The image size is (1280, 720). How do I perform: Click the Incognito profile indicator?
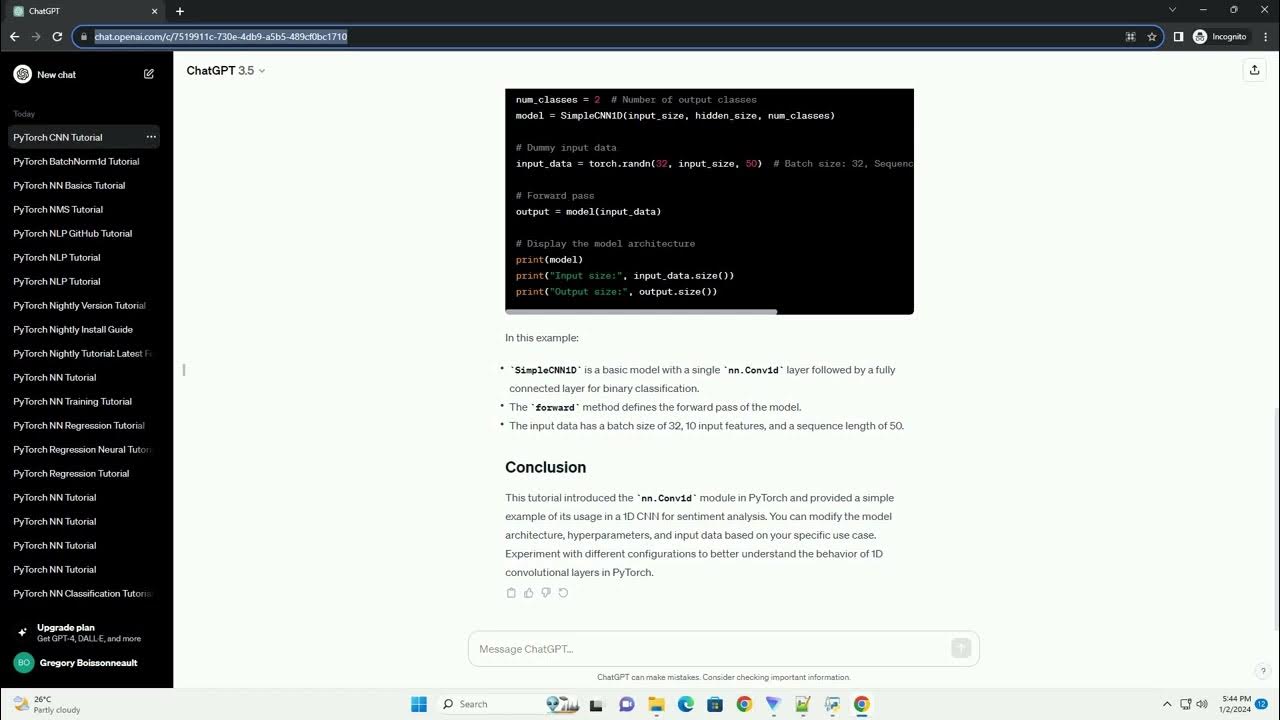1220,36
